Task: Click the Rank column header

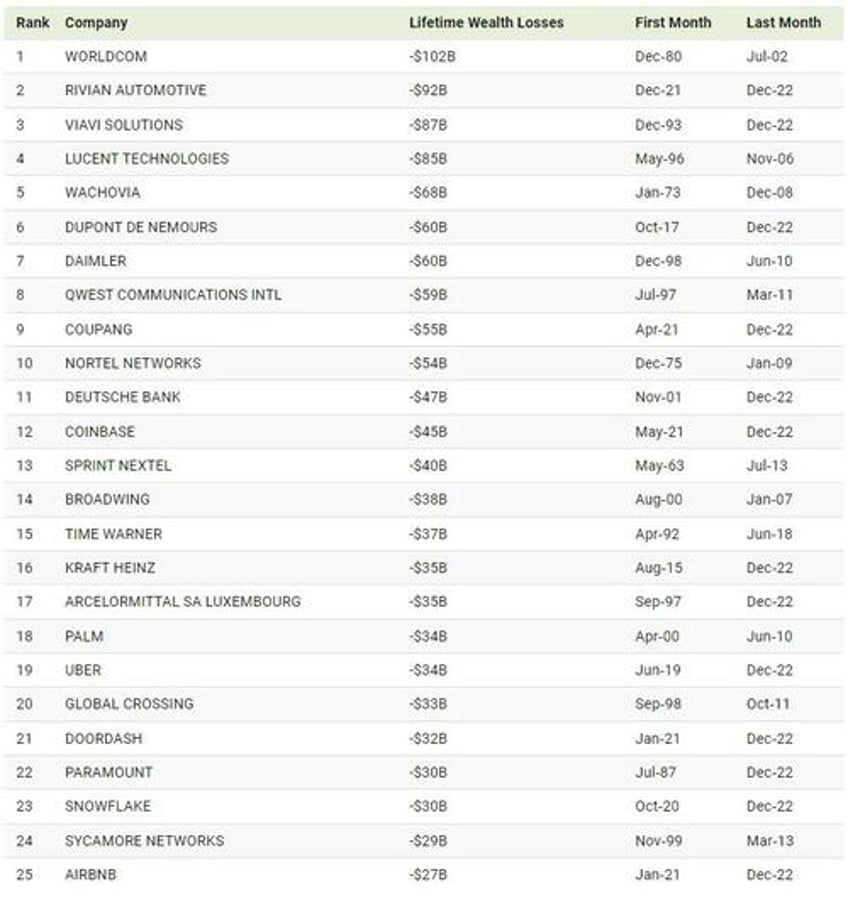Action: [33, 22]
